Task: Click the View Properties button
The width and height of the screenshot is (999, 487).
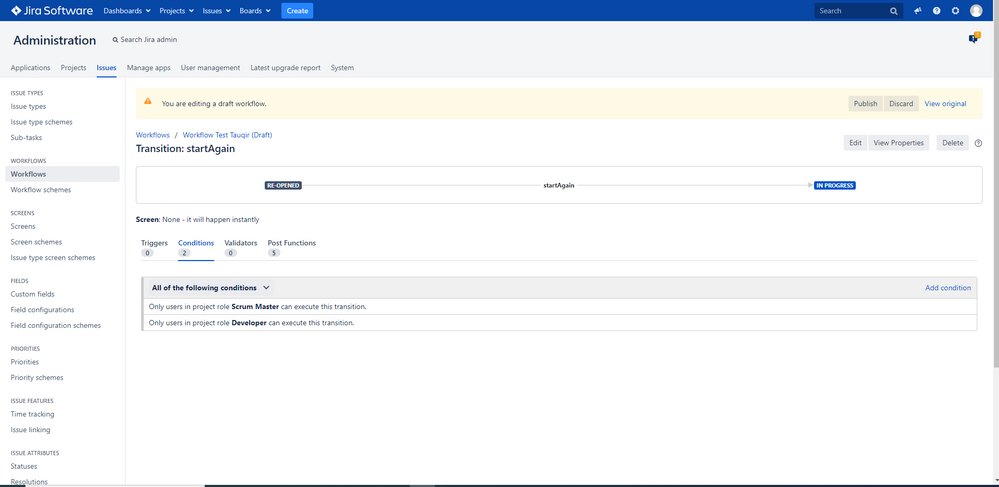Action: tap(898, 143)
